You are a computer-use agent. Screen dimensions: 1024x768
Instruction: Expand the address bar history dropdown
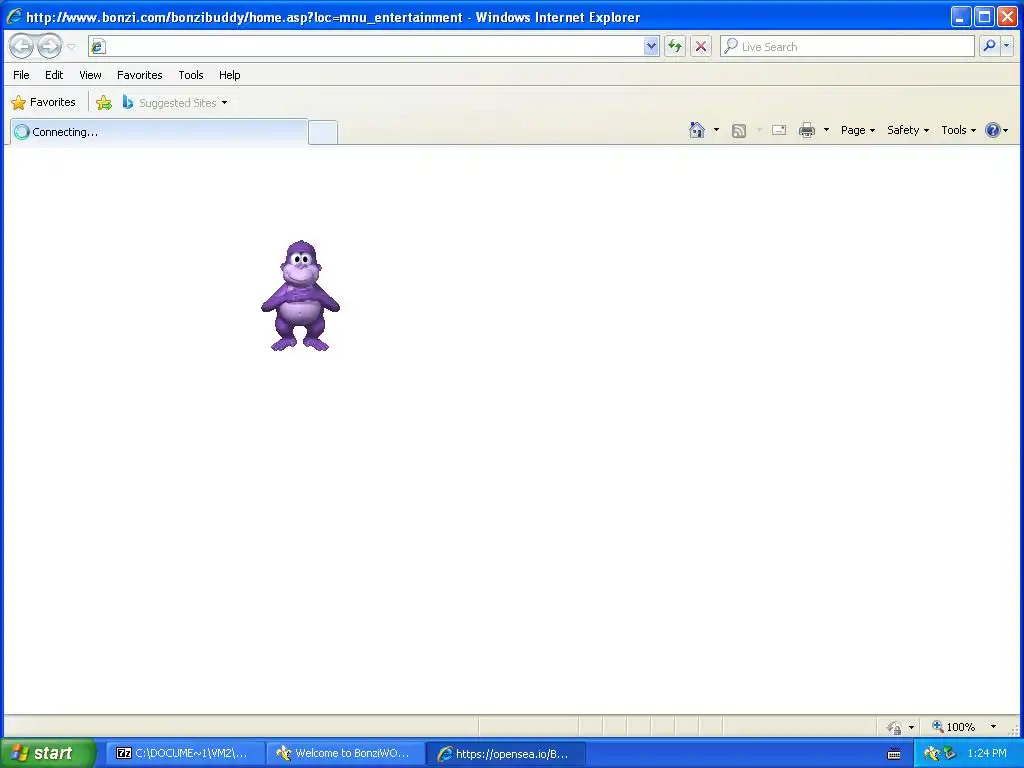[651, 46]
